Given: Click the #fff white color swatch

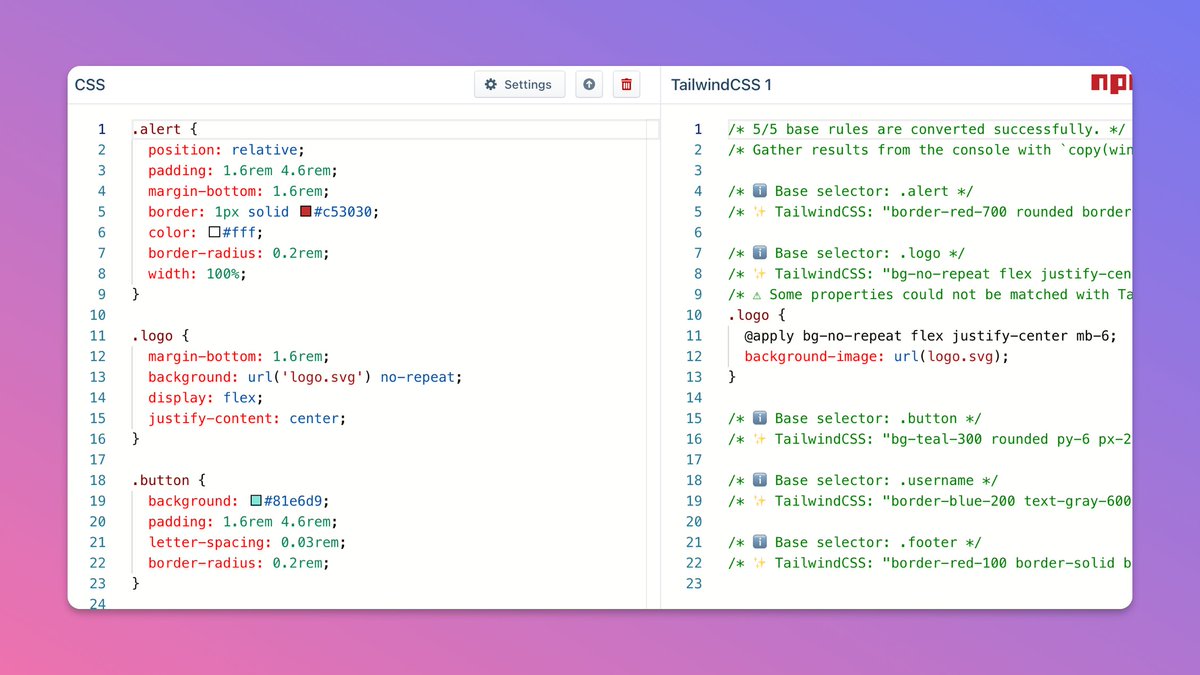Looking at the screenshot, I should pyautogui.click(x=214, y=232).
